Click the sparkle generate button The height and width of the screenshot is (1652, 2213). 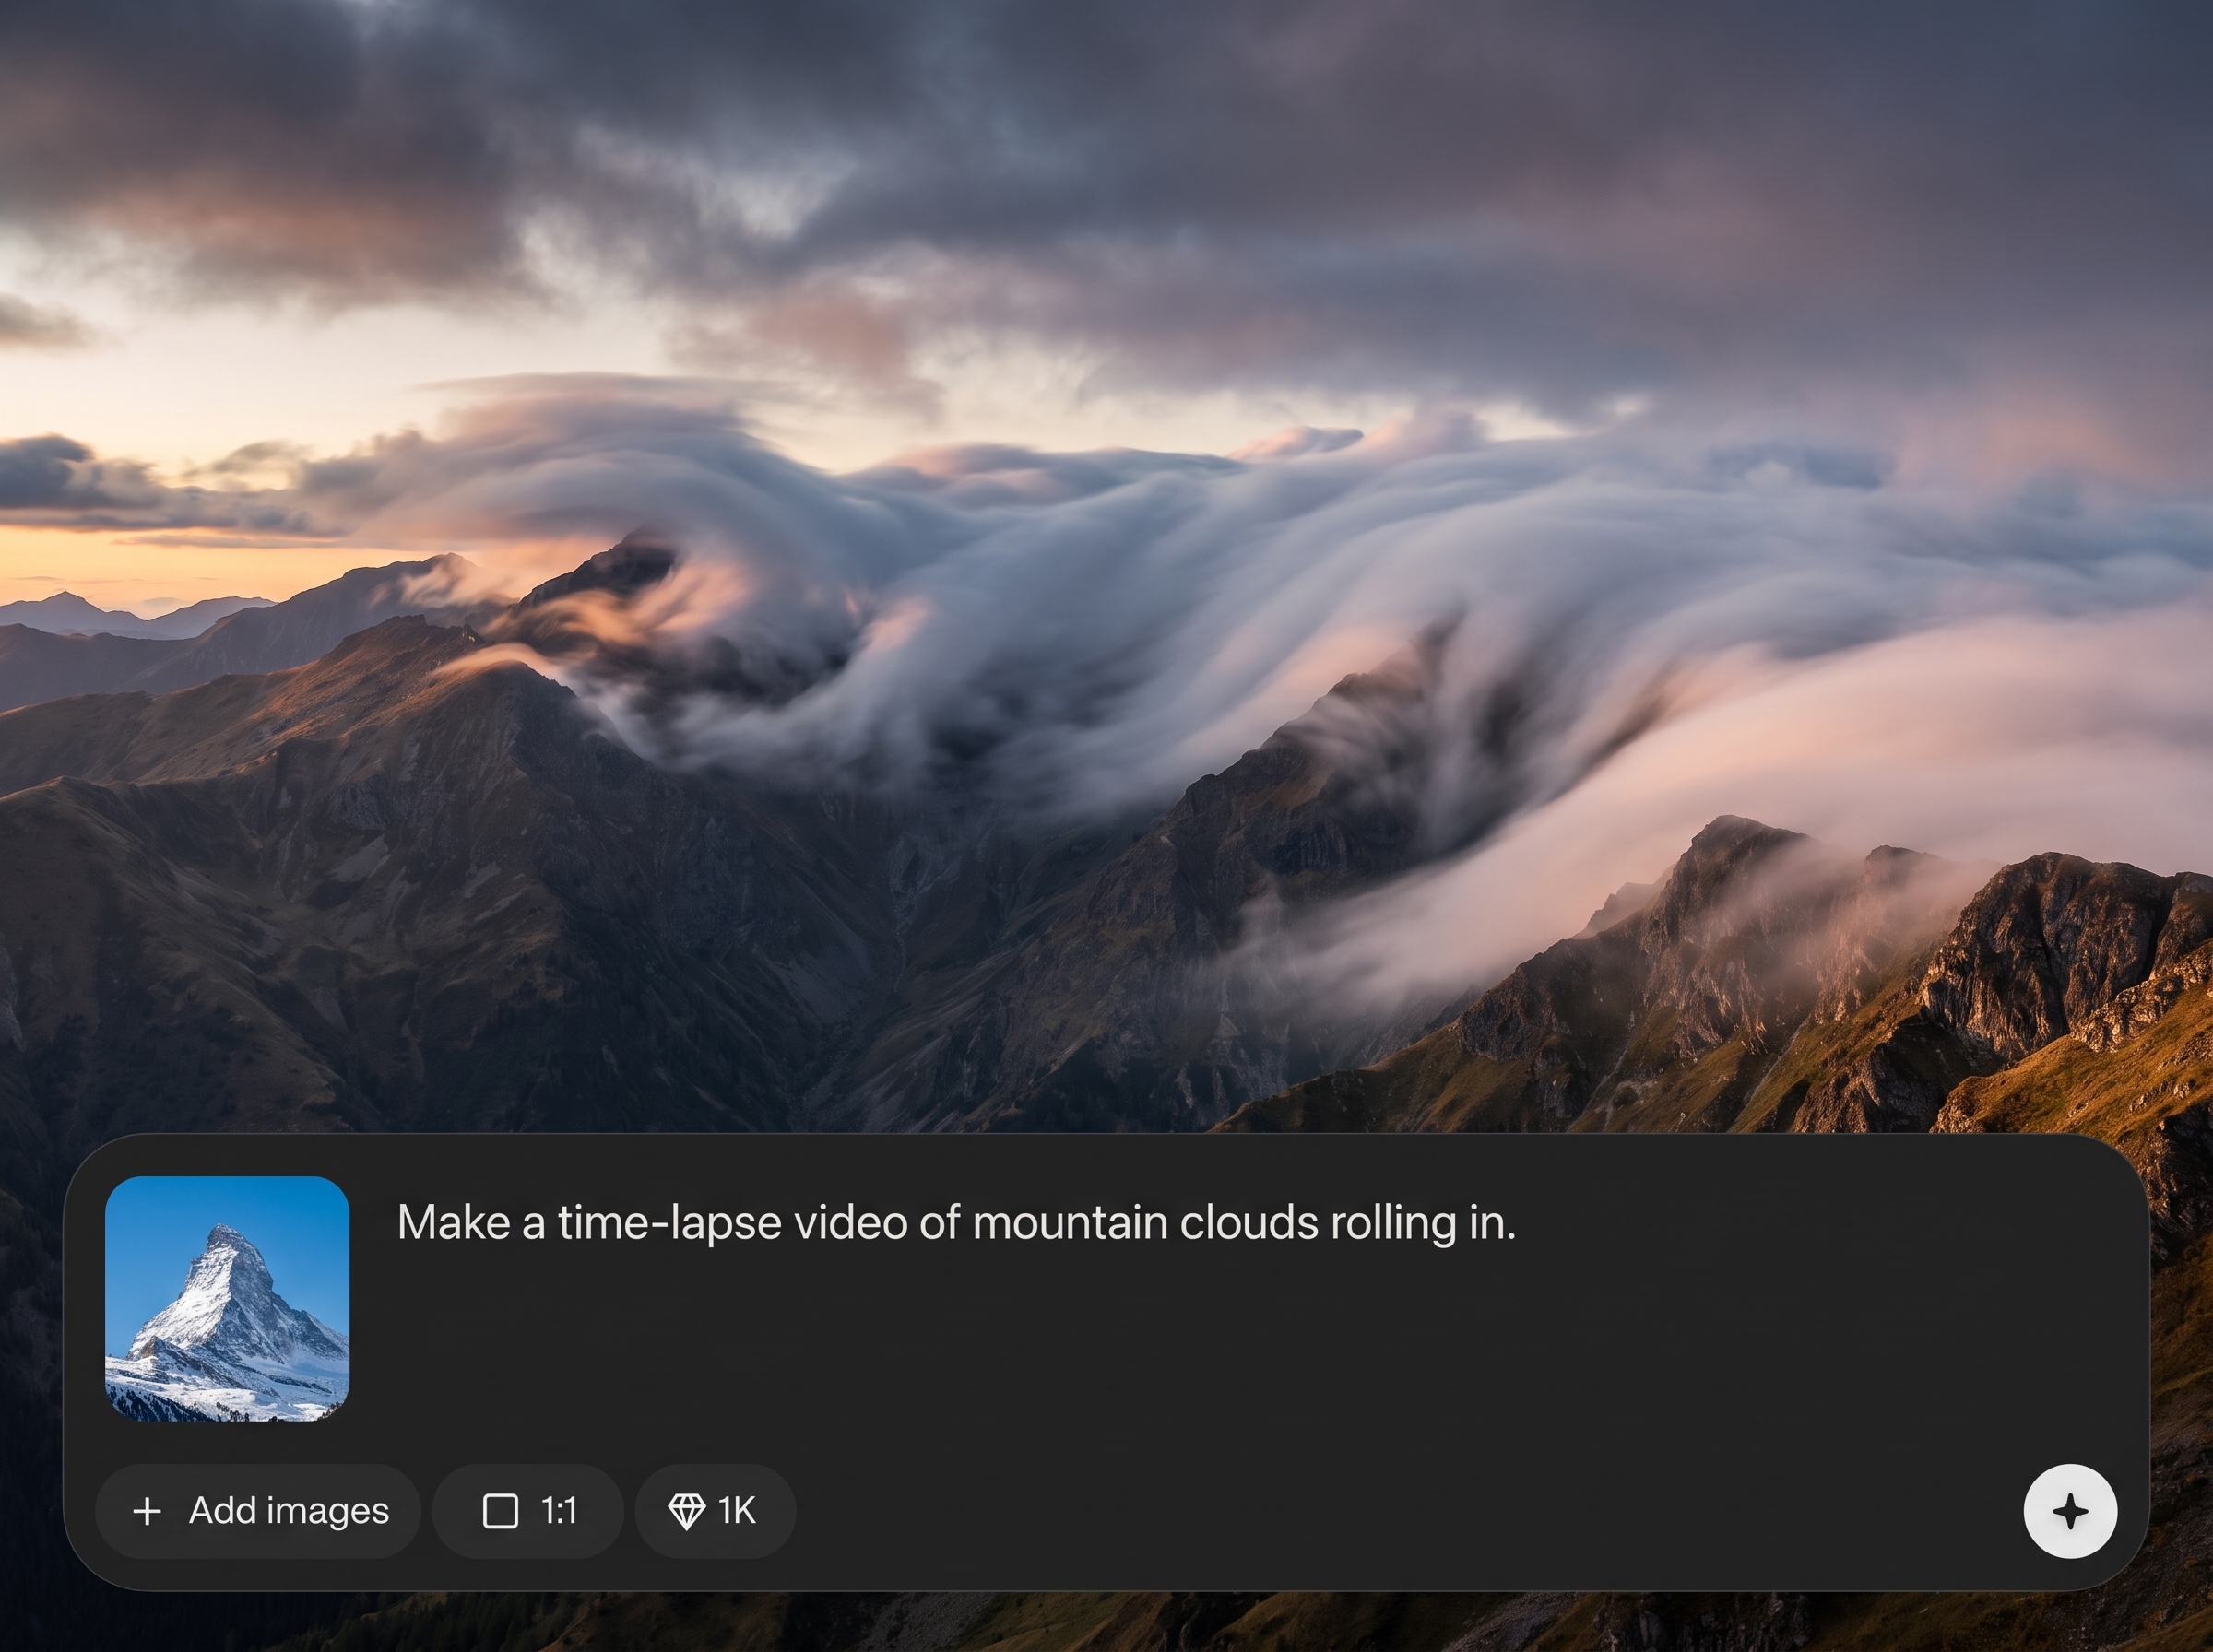point(2070,1511)
